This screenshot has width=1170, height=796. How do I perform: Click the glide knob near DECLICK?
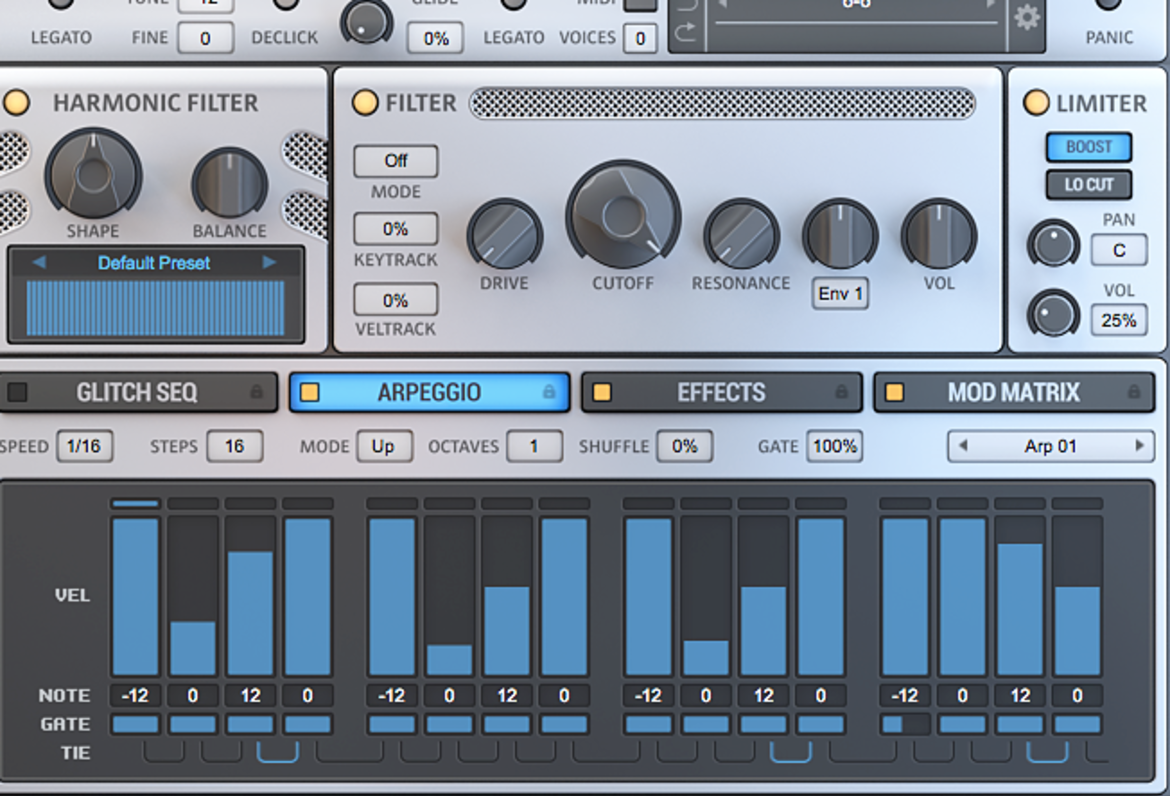coord(366,22)
